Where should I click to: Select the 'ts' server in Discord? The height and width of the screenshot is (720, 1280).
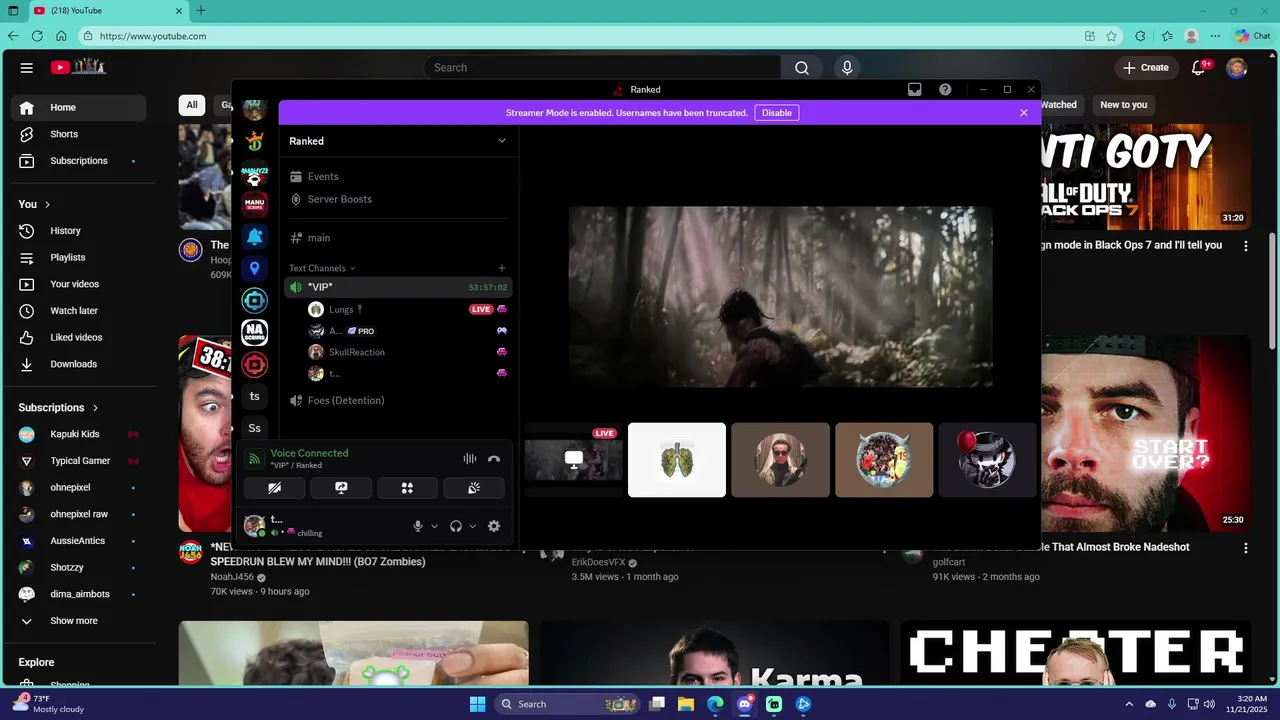point(254,396)
